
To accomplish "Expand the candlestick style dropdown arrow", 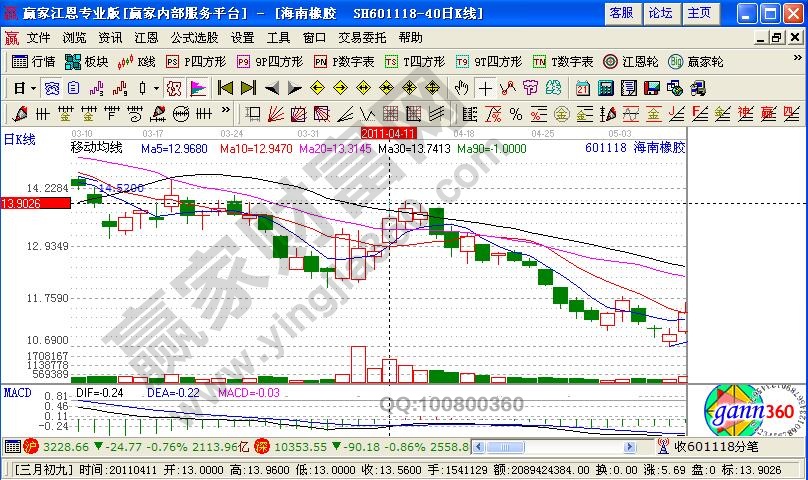I will coord(156,87).
